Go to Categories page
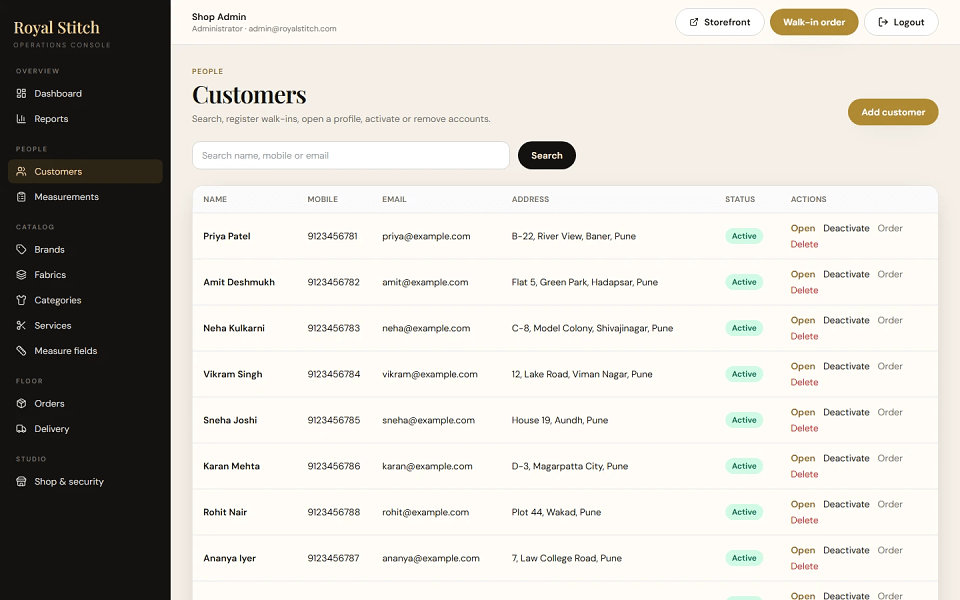The width and height of the screenshot is (960, 600). [85, 300]
